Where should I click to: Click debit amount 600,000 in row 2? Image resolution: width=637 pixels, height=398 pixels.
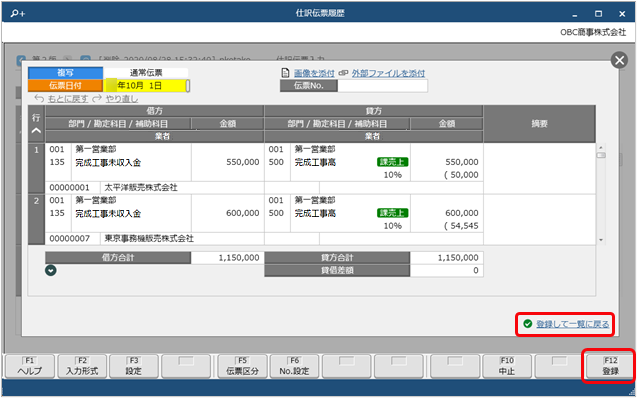243,213
